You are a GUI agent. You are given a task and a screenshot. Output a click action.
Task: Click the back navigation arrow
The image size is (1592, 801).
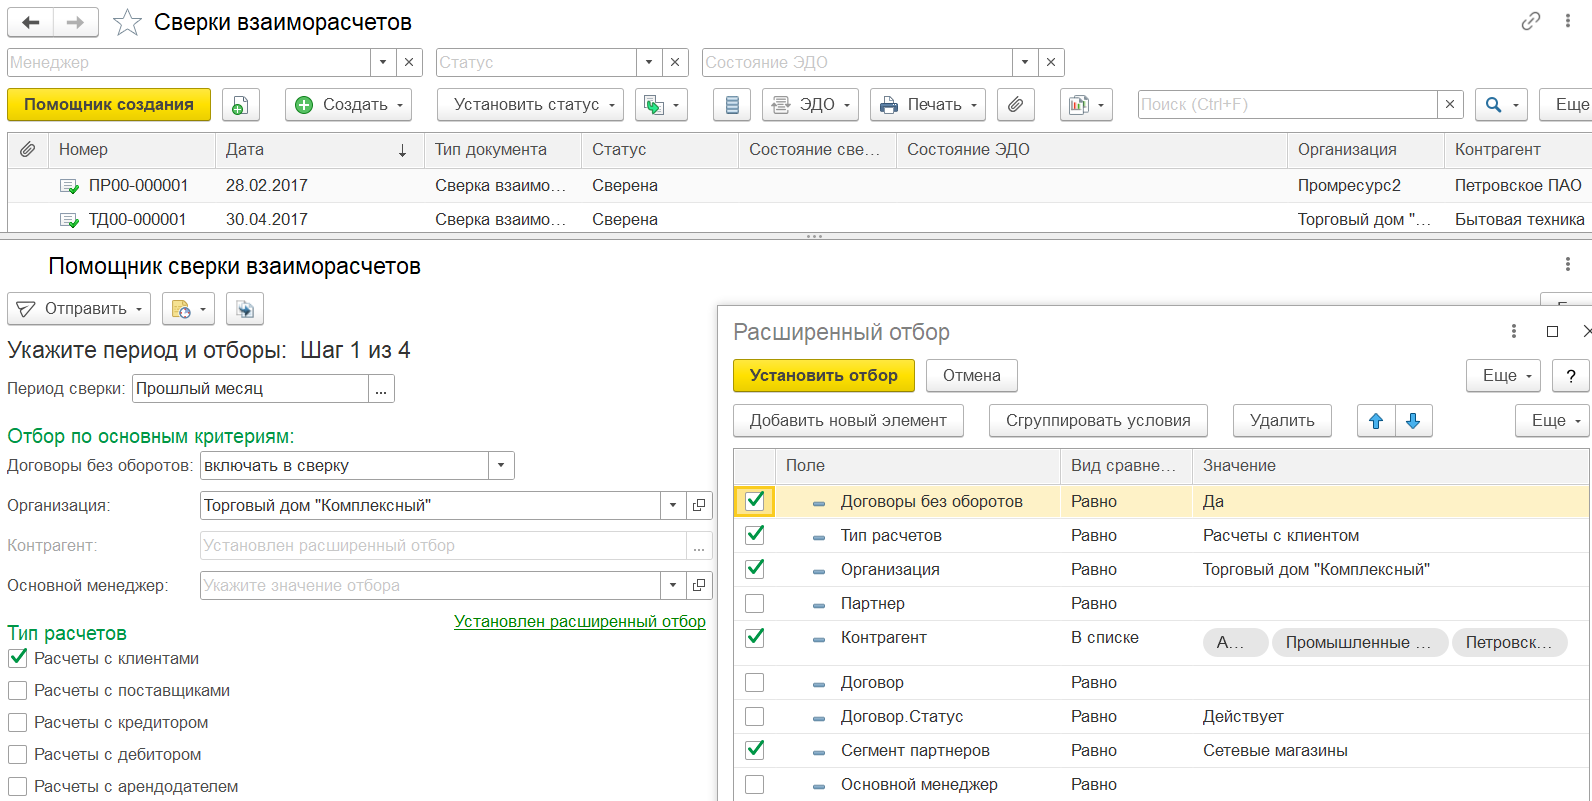tap(31, 22)
